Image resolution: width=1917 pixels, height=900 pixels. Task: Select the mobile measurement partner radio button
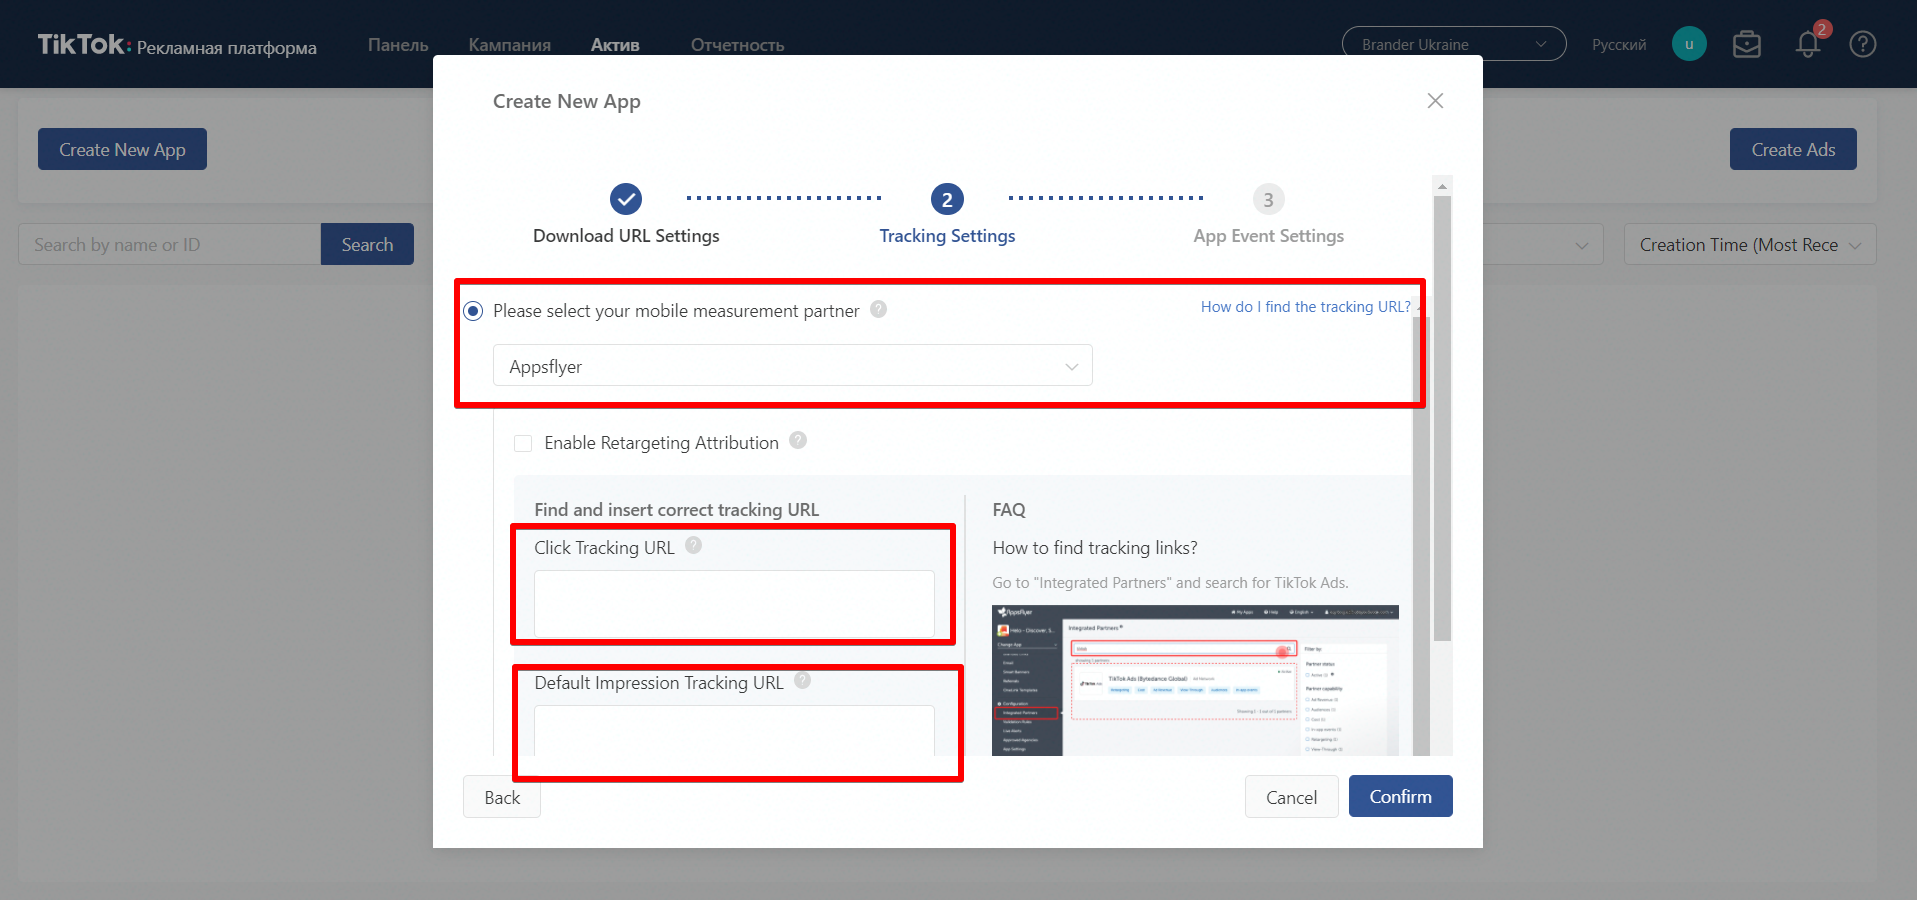[474, 311]
